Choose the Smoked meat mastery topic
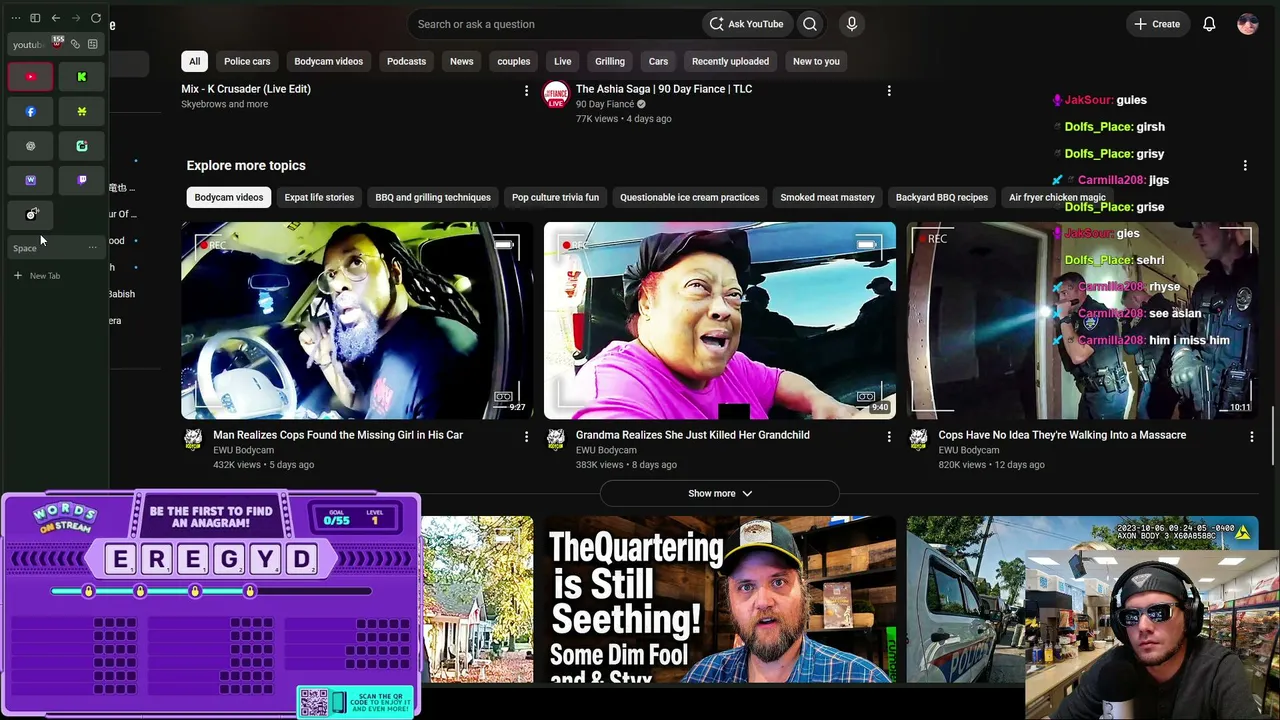 click(827, 197)
